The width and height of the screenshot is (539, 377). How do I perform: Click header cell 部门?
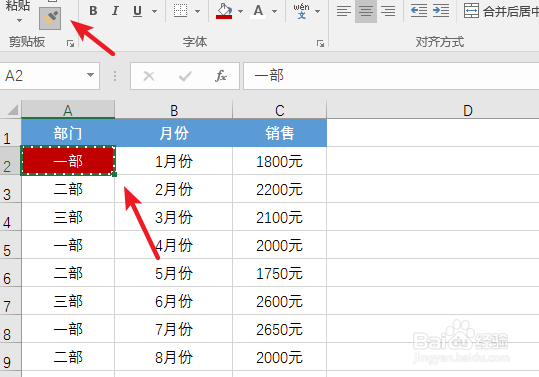[x=68, y=133]
